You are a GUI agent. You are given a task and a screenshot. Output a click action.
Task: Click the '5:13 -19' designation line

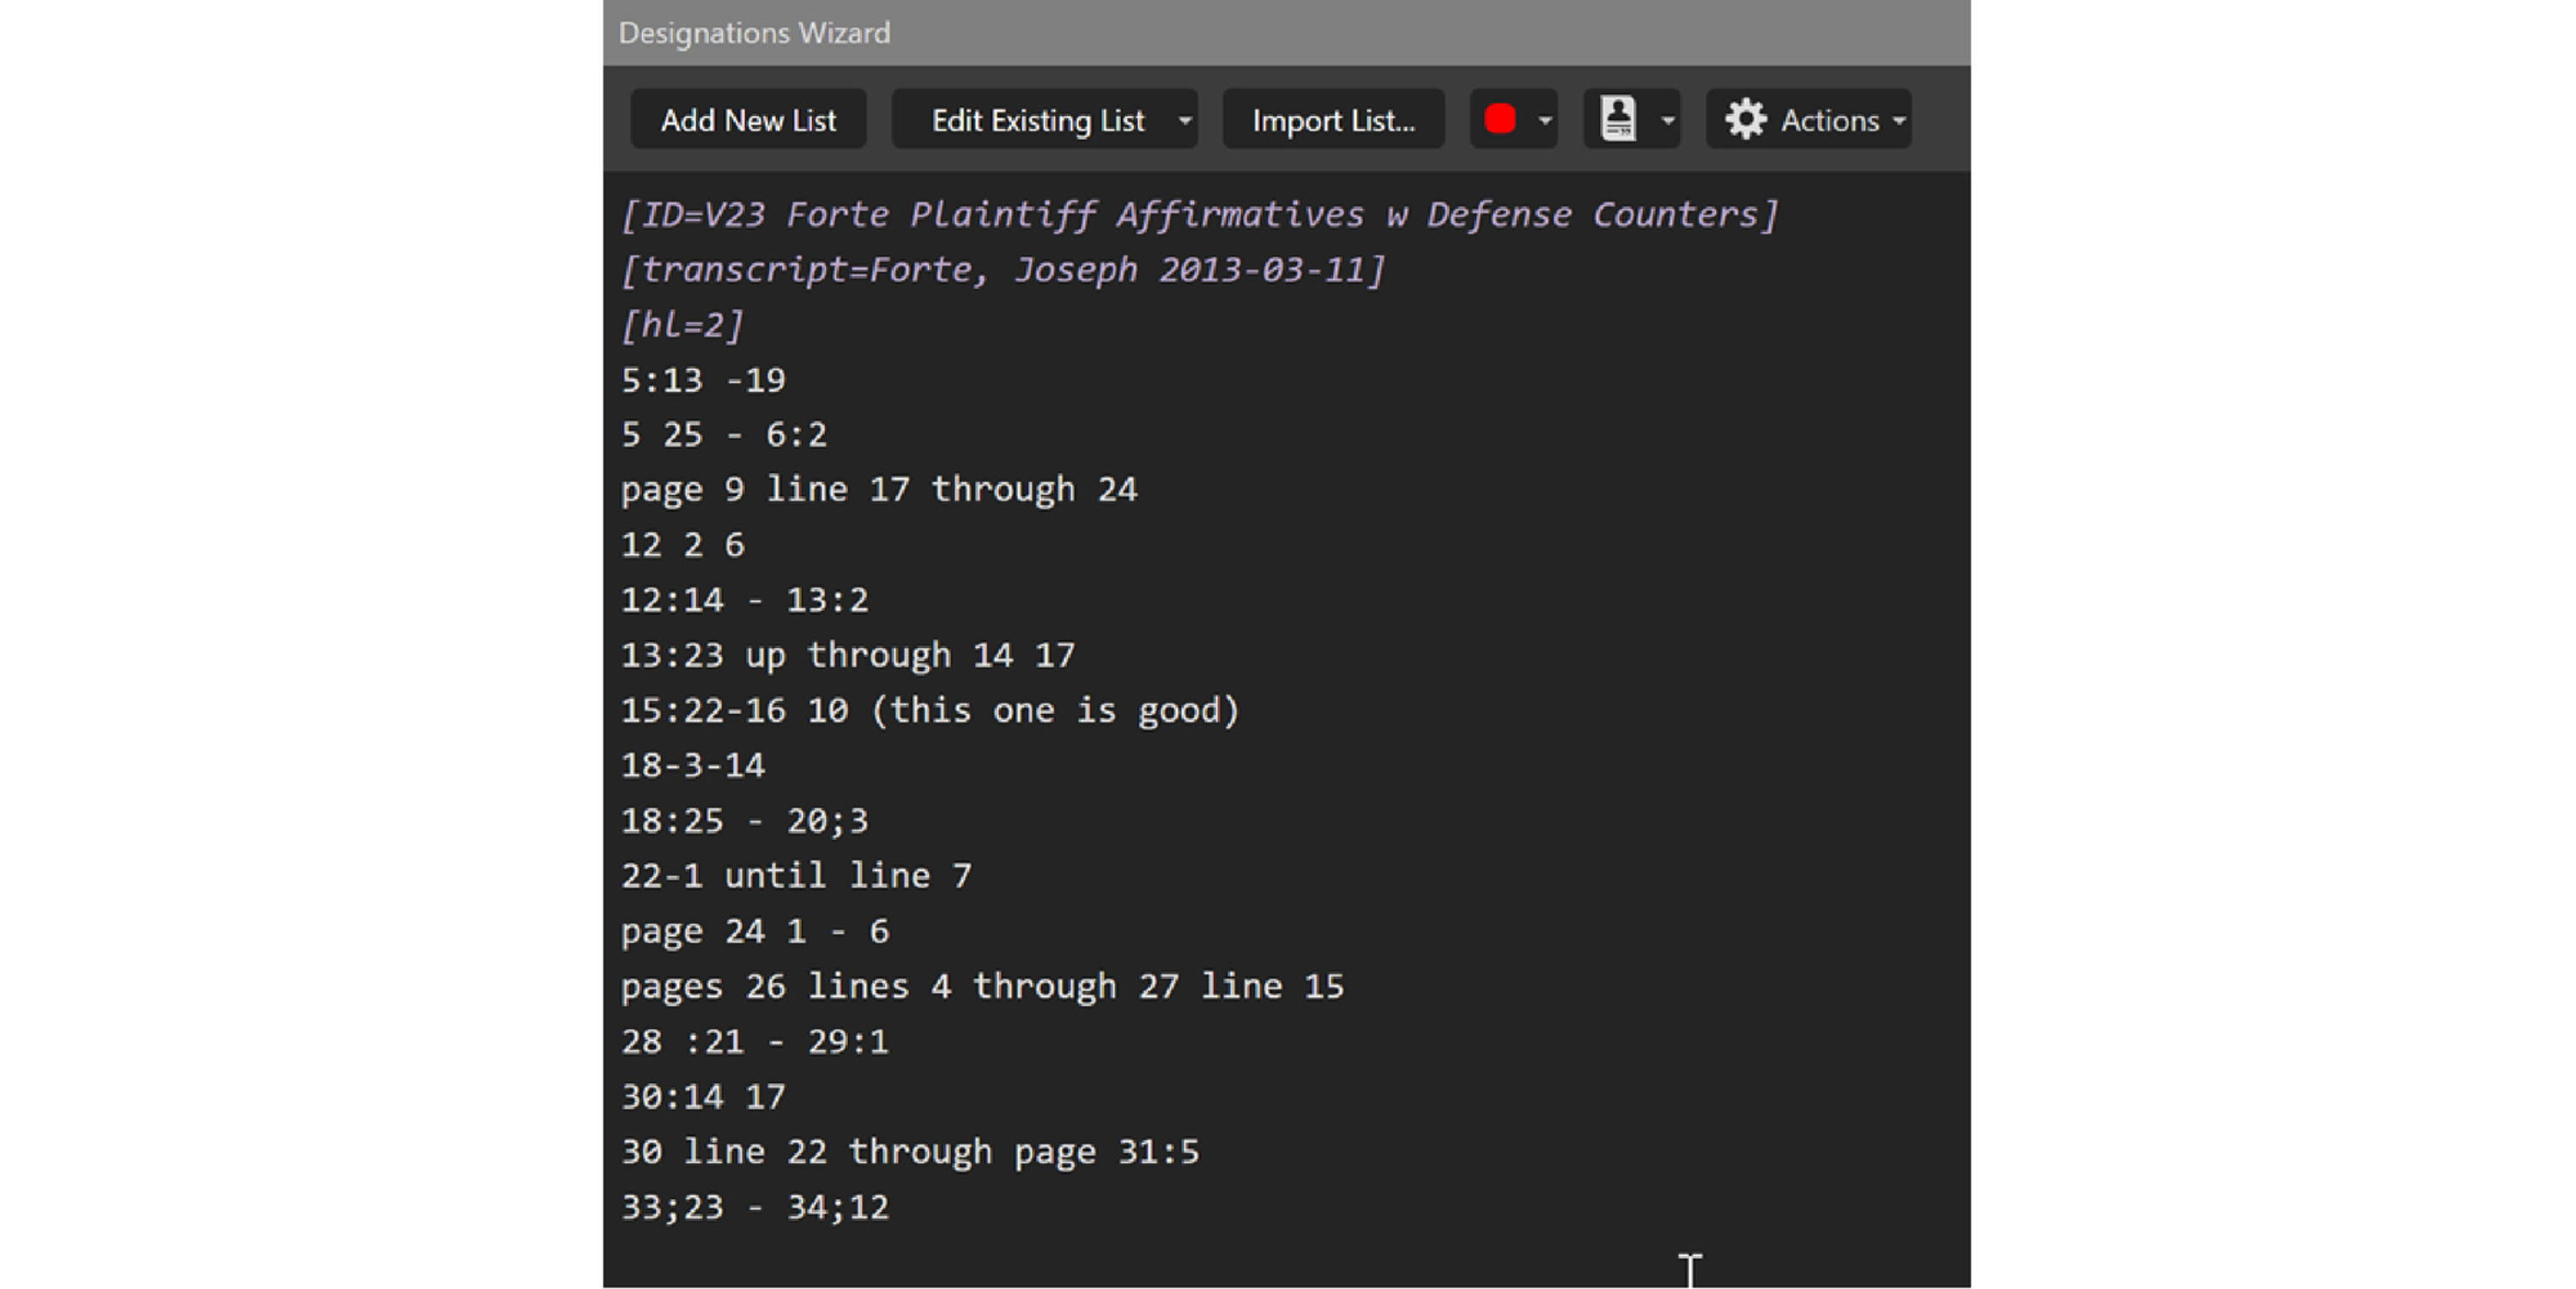pyautogui.click(x=703, y=380)
